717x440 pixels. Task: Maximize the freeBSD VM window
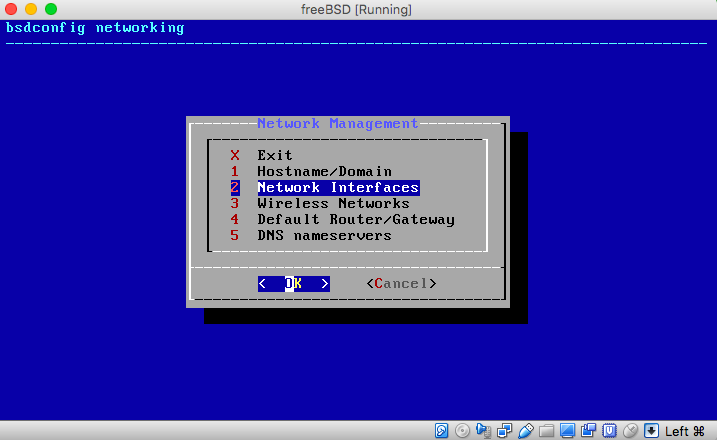point(51,9)
